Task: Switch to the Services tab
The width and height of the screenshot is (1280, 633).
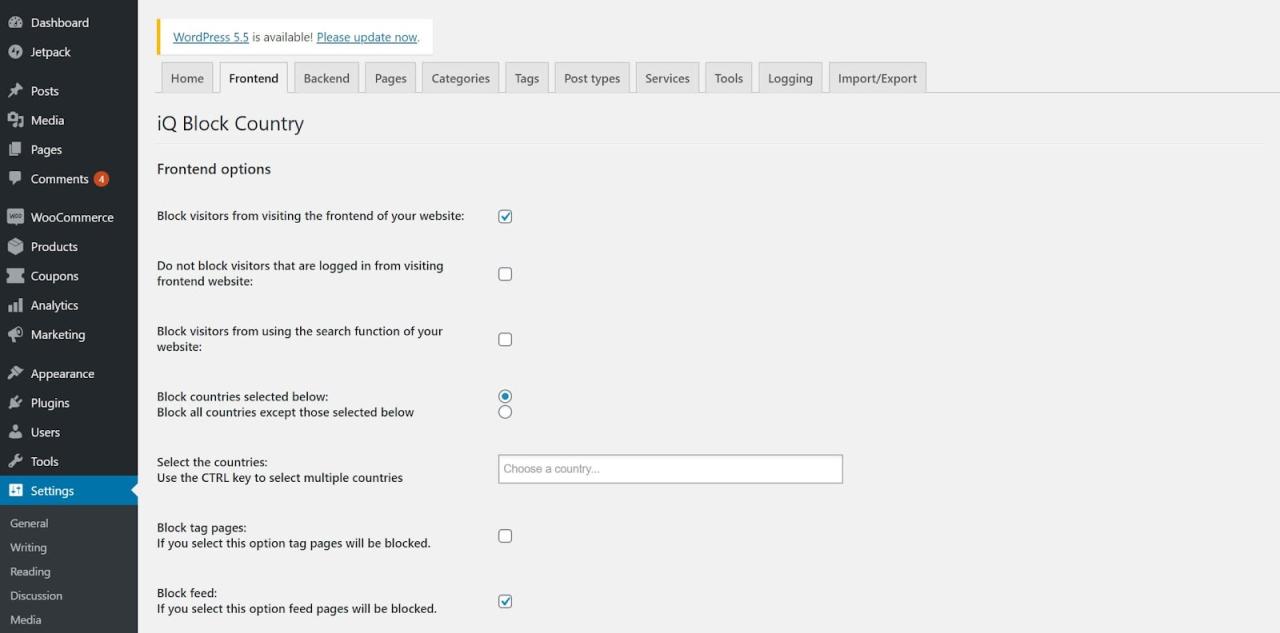Action: pos(667,78)
